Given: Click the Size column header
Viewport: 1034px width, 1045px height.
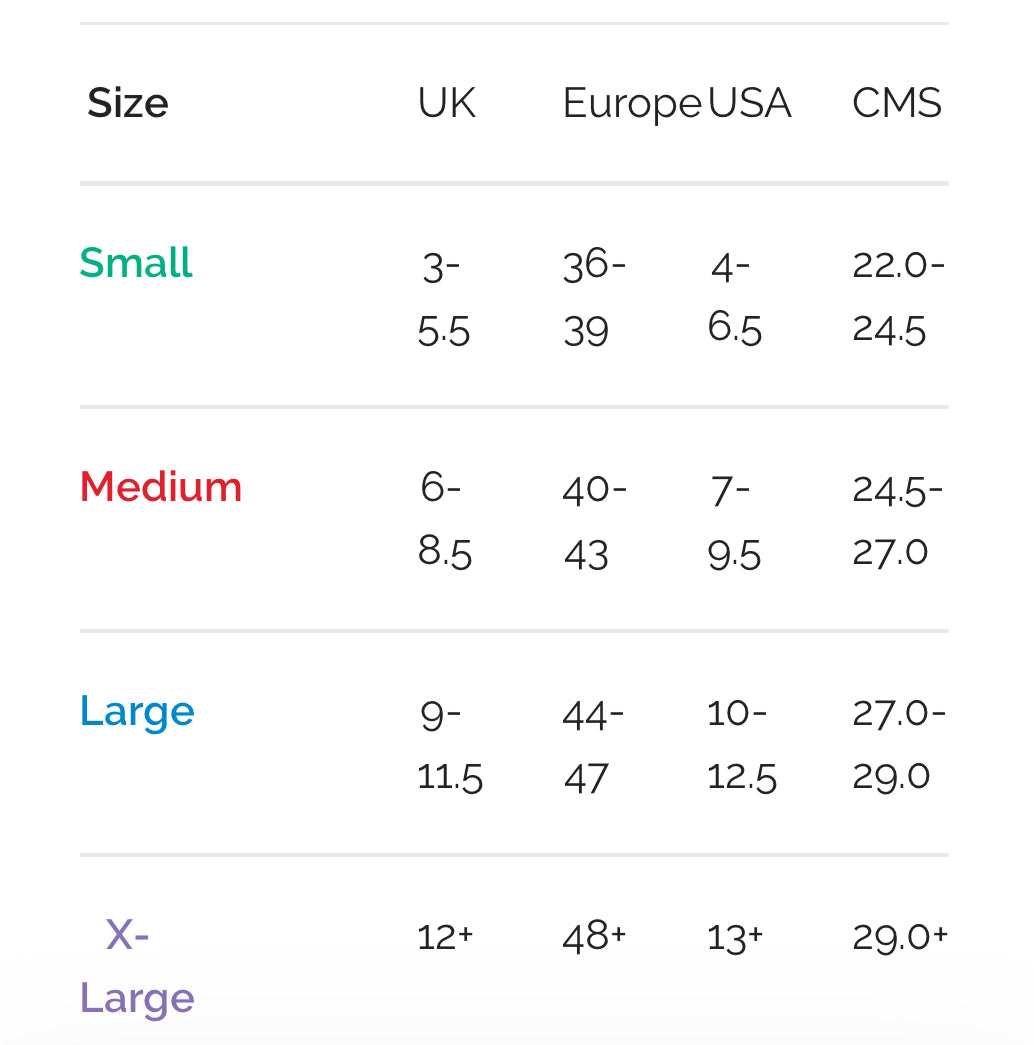Looking at the screenshot, I should pos(128,103).
